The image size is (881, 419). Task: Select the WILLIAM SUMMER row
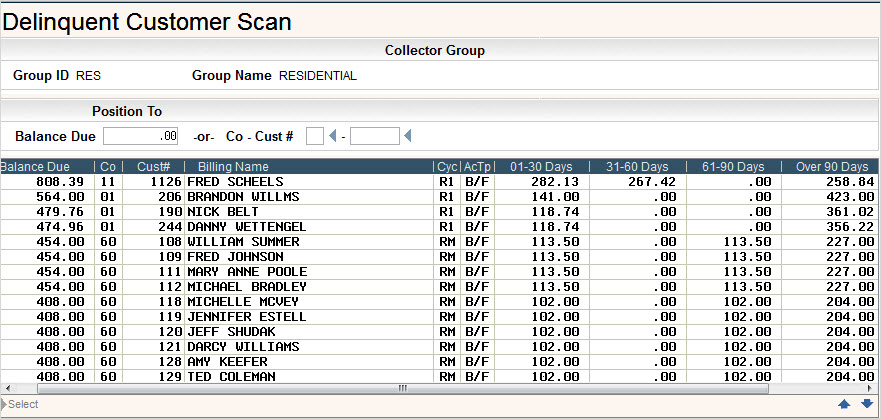pyautogui.click(x=438, y=242)
